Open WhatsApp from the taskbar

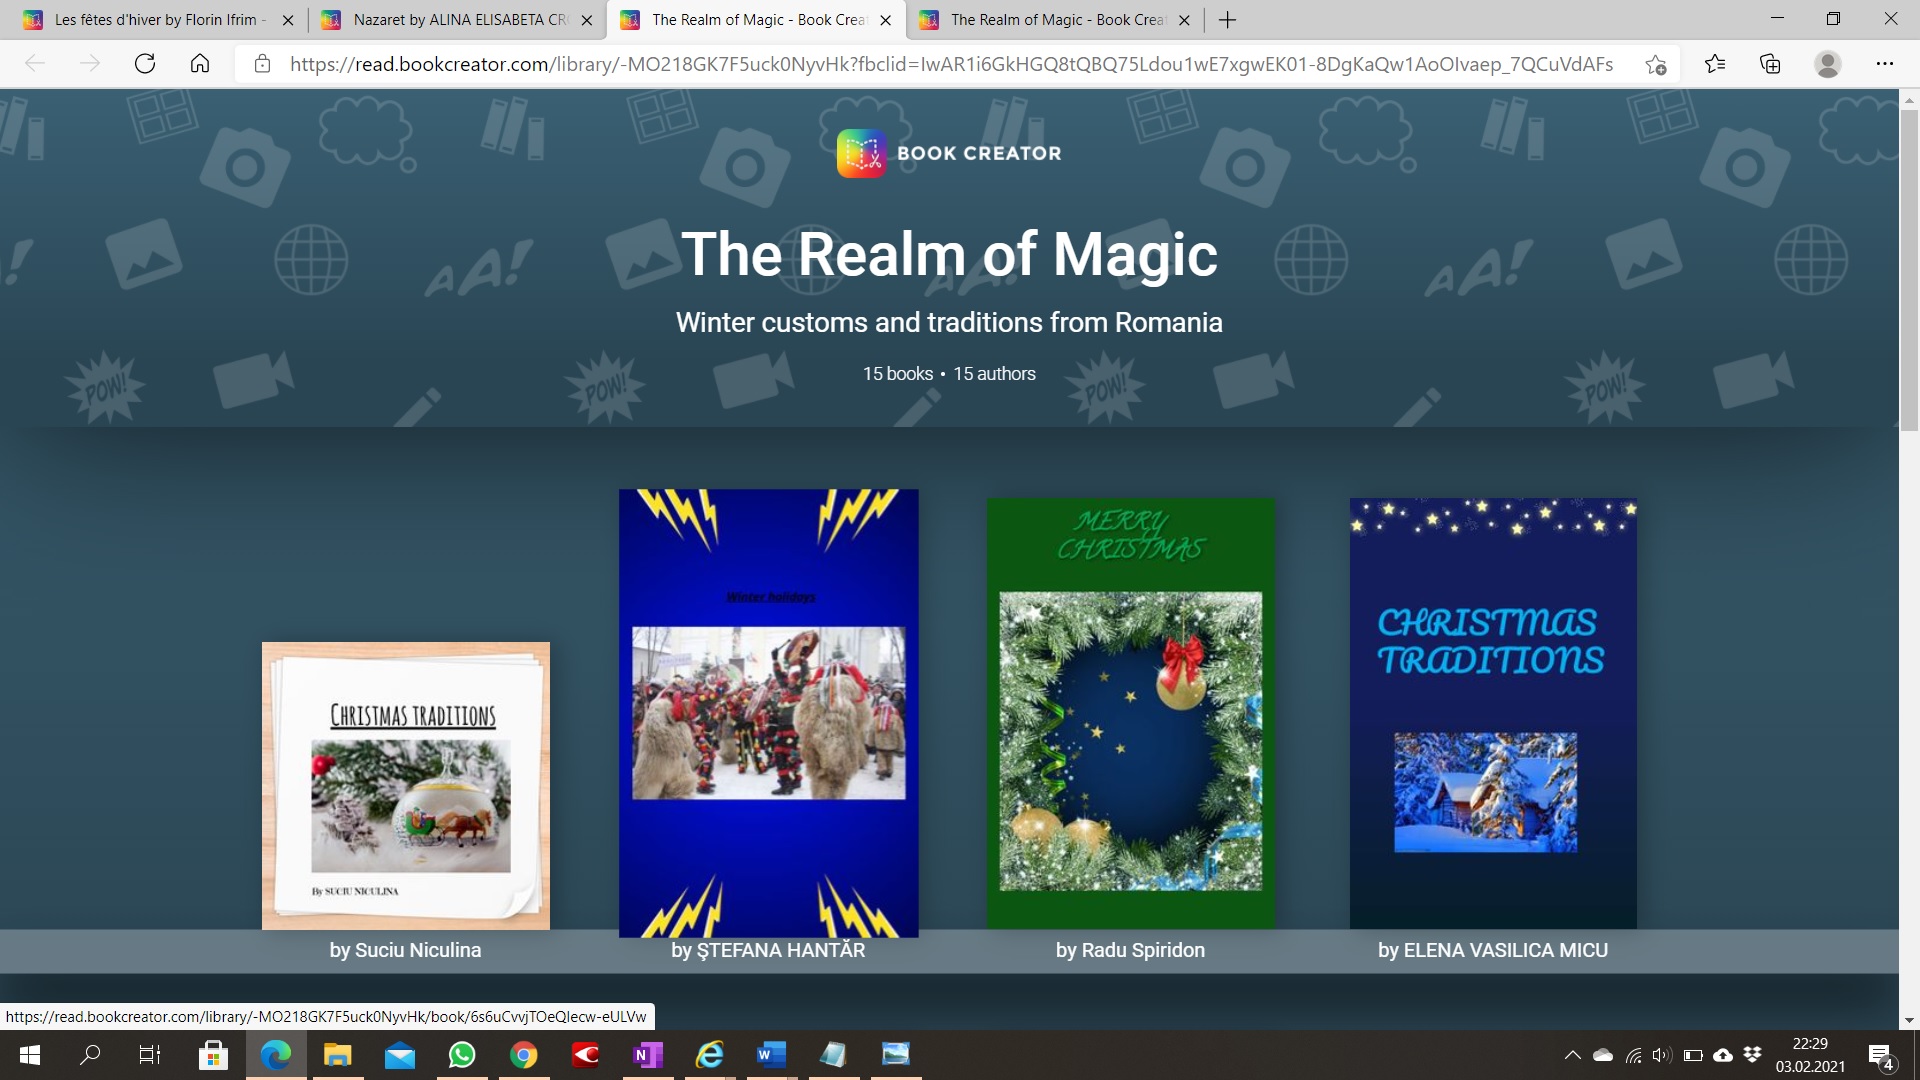coord(462,1055)
